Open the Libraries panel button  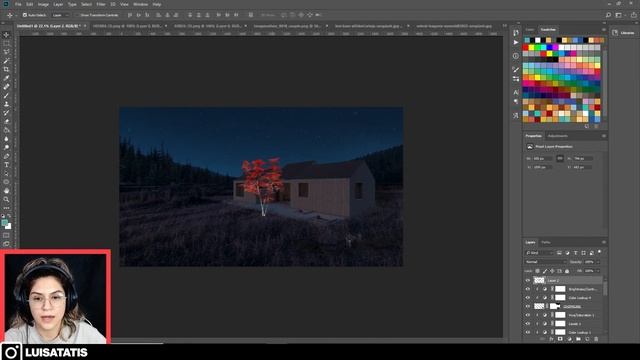(624, 33)
